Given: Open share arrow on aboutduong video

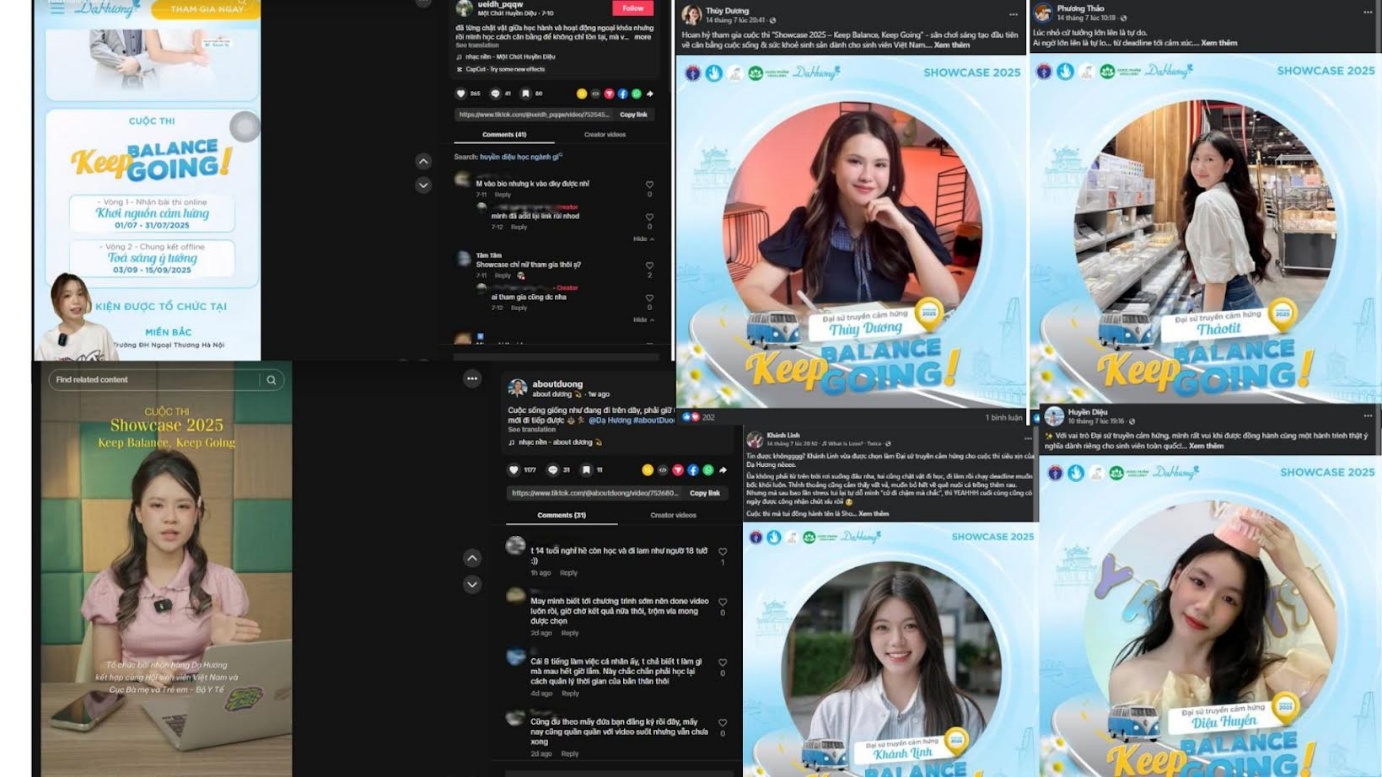Looking at the screenshot, I should tap(722, 470).
